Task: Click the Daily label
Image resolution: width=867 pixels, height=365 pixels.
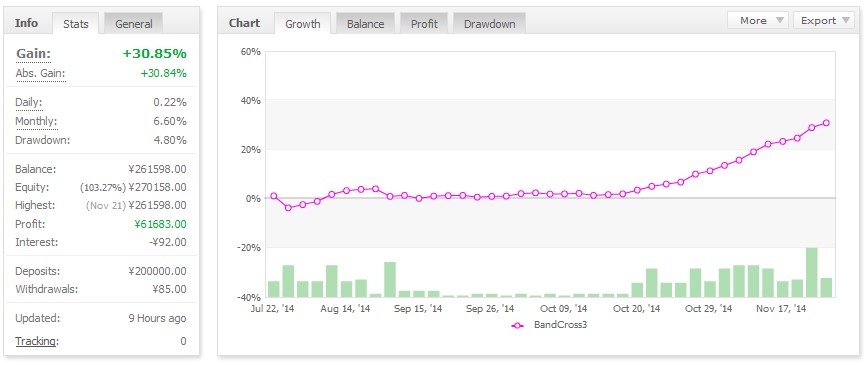Action: [29, 102]
